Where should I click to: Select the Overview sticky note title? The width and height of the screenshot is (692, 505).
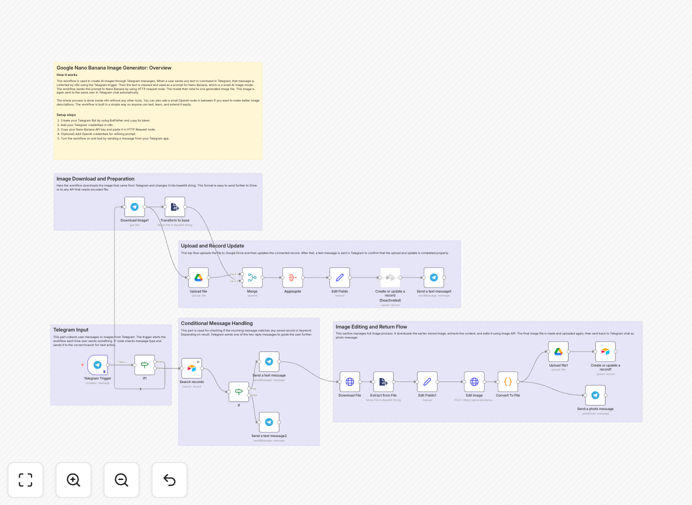(x=114, y=68)
